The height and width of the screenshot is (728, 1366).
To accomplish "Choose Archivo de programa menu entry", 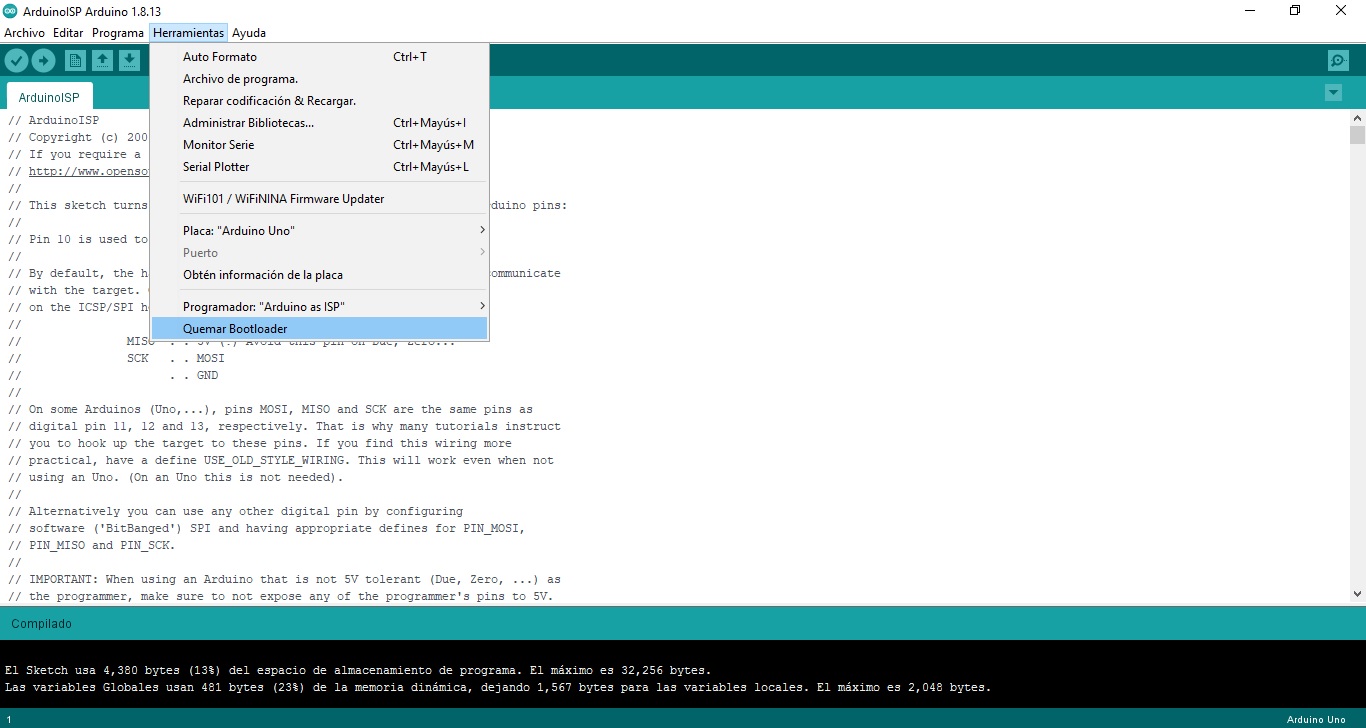I will pyautogui.click(x=319, y=79).
